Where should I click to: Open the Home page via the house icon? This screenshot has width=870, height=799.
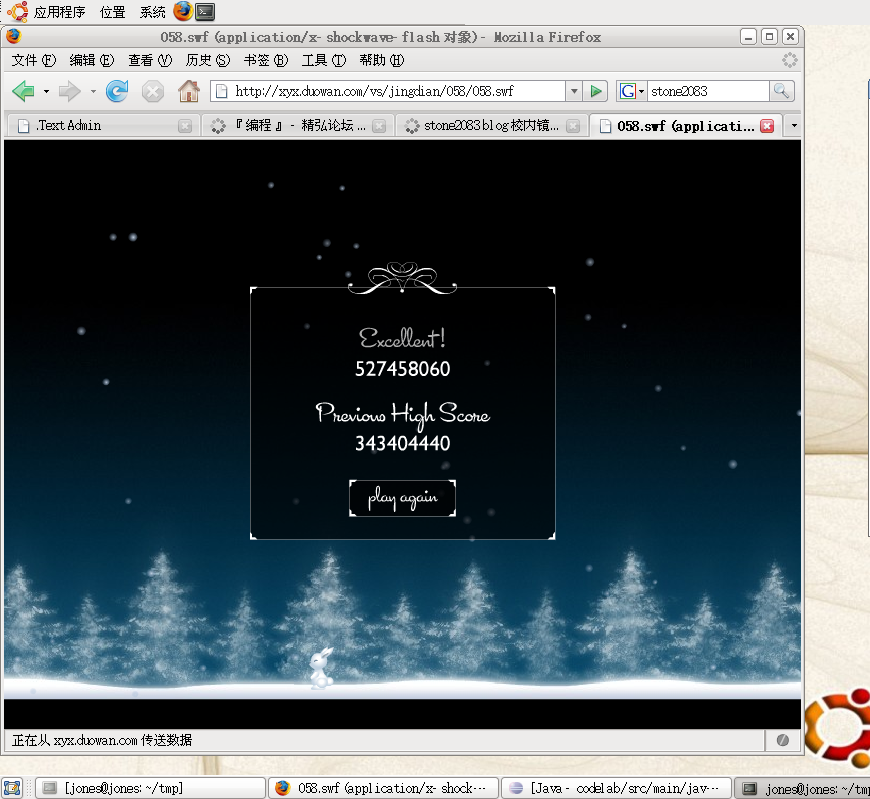(x=189, y=91)
